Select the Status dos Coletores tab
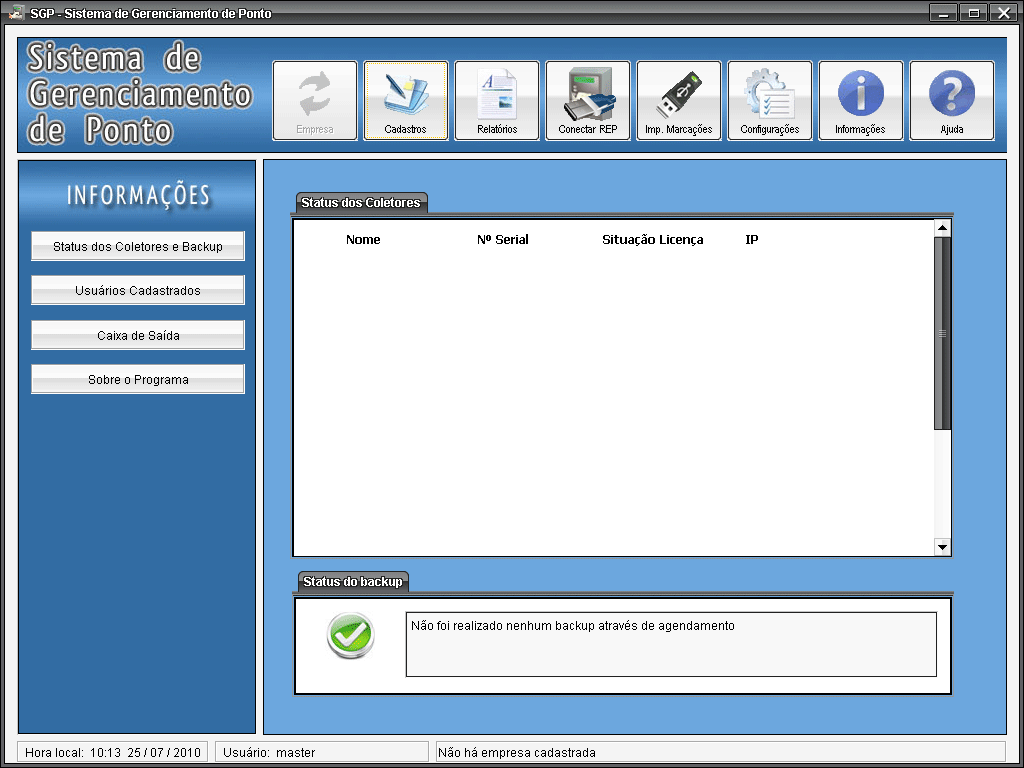 click(x=362, y=203)
